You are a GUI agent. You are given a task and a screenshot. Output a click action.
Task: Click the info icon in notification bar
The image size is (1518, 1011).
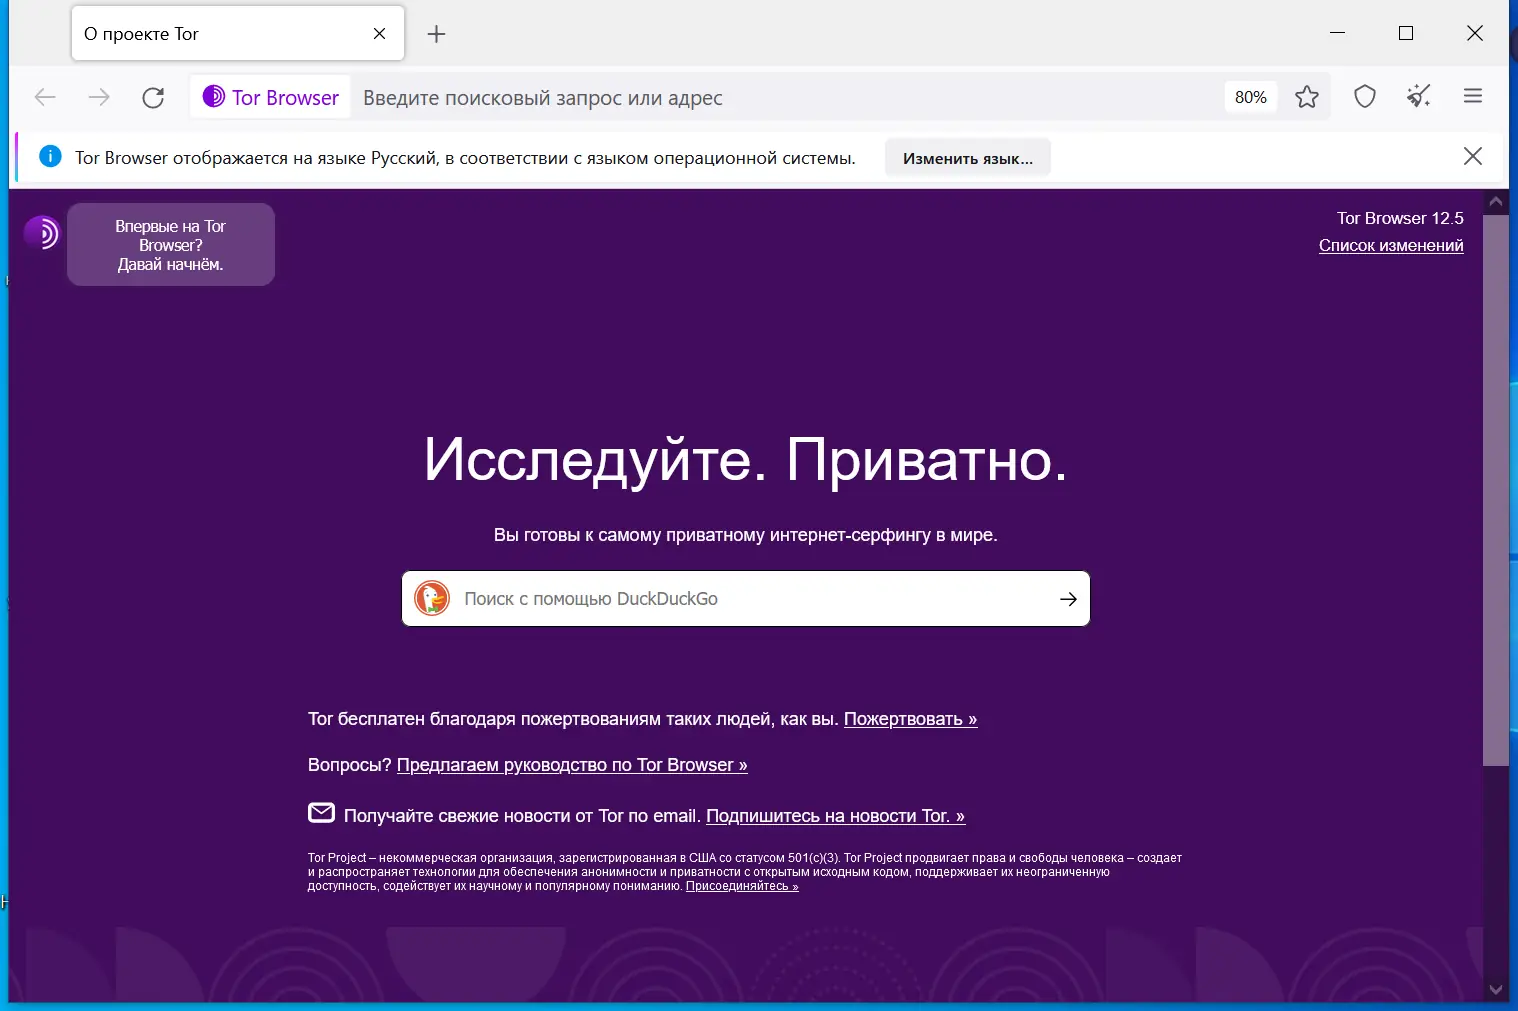point(50,156)
